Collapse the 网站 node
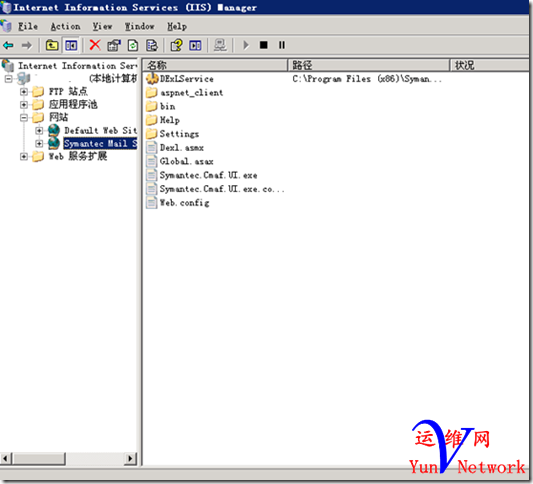Image resolution: width=533 pixels, height=484 pixels. pos(24,118)
